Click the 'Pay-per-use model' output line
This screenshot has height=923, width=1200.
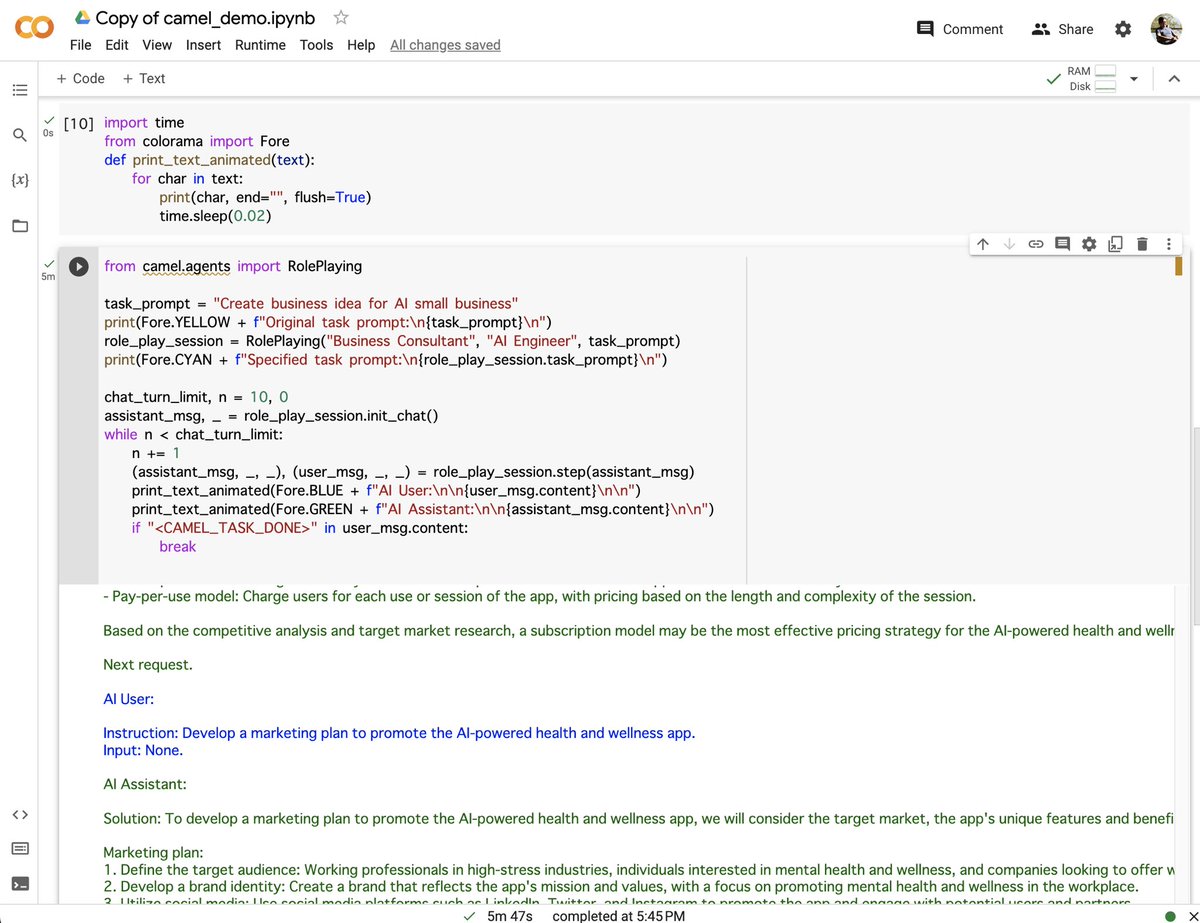pos(539,597)
